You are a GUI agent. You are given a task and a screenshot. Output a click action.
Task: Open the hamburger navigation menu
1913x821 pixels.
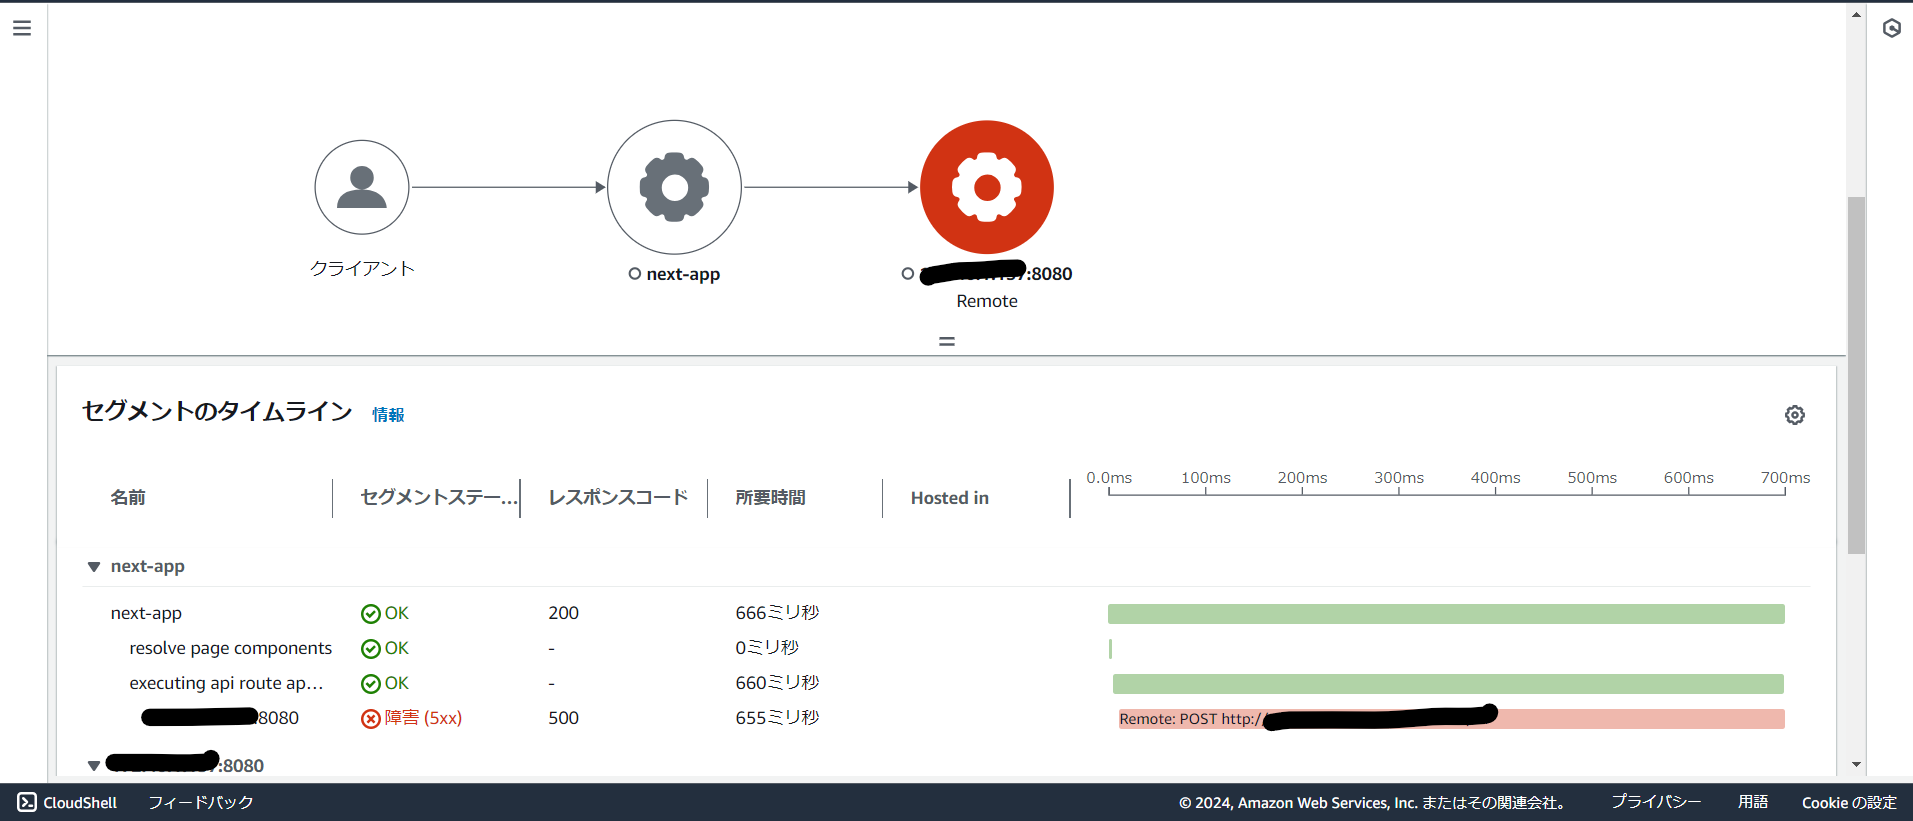(x=22, y=28)
